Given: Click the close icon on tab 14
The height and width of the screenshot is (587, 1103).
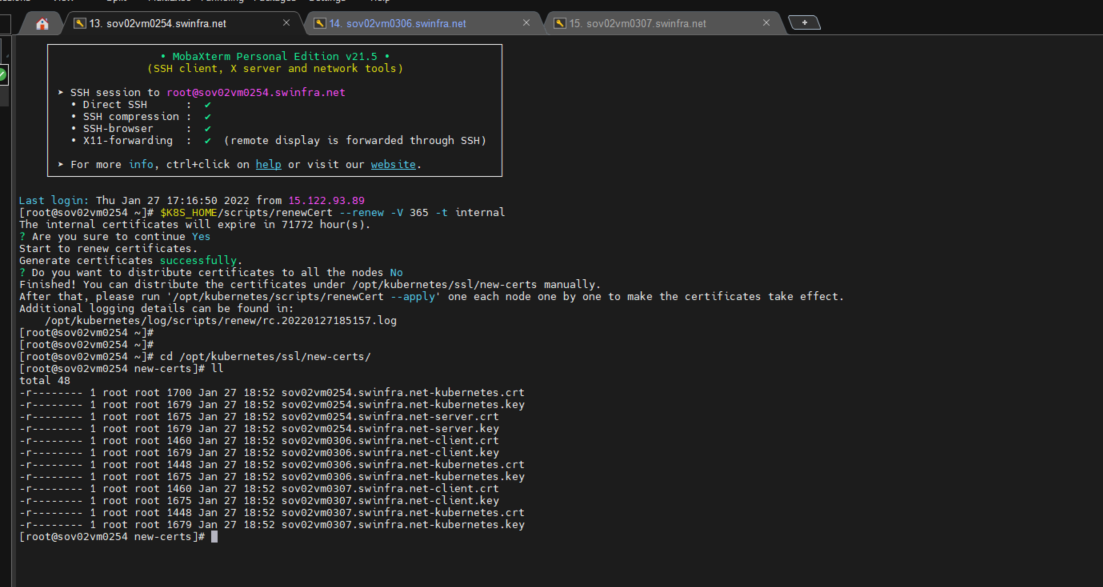Looking at the screenshot, I should pyautogui.click(x=527, y=22).
